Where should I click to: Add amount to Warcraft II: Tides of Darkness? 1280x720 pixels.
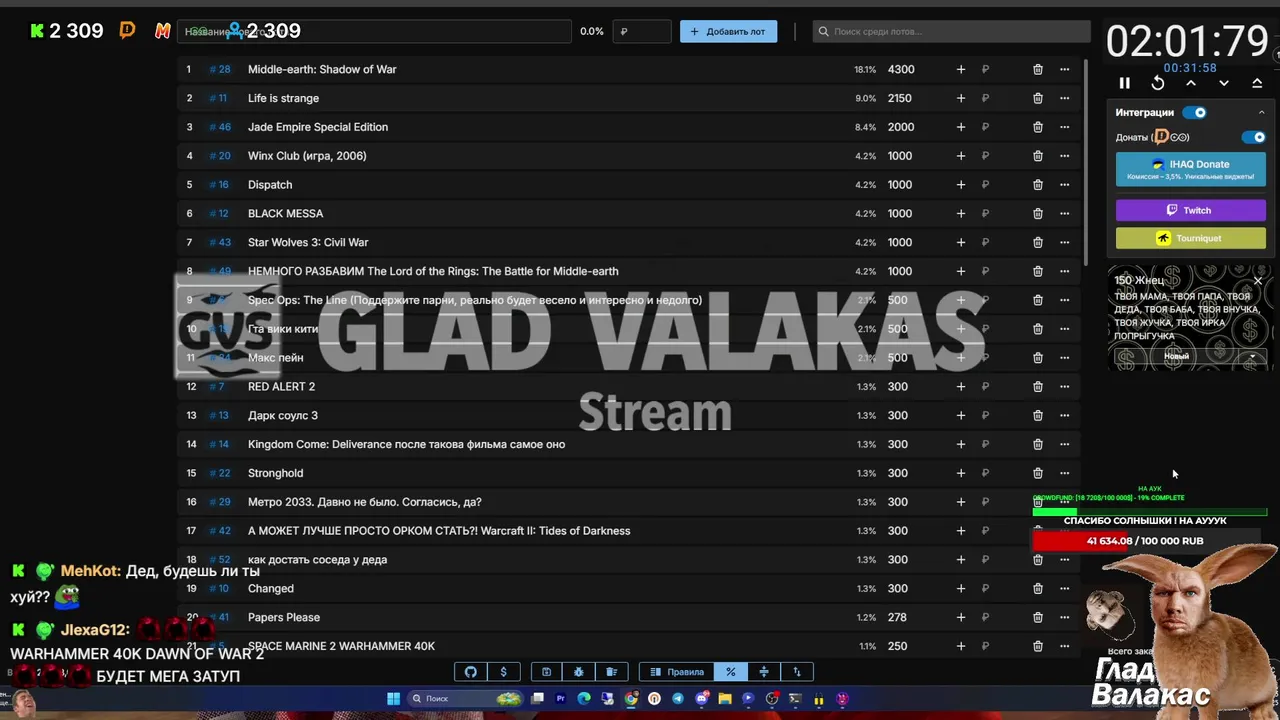pos(961,531)
